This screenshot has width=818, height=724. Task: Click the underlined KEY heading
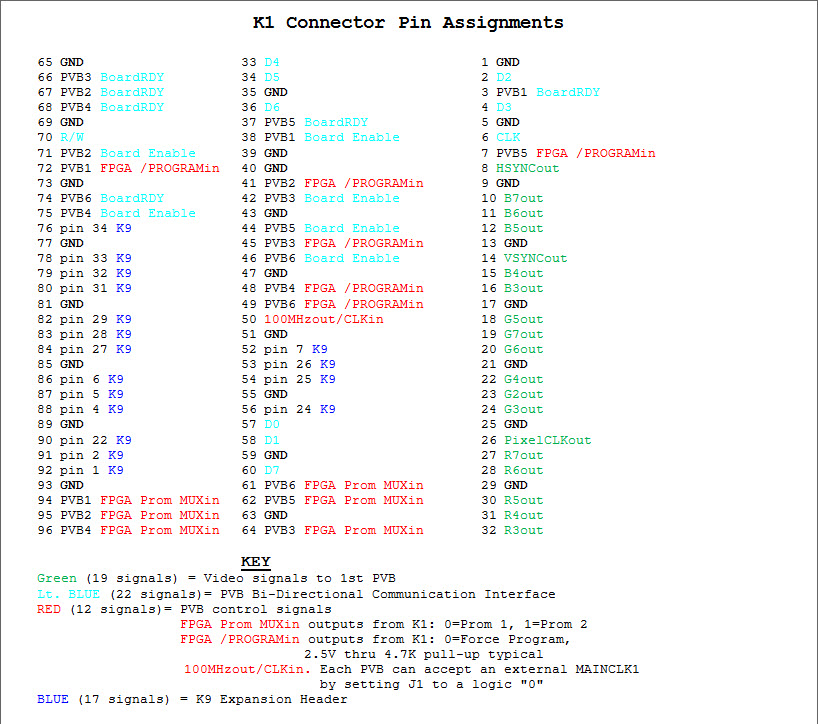pyautogui.click(x=256, y=561)
